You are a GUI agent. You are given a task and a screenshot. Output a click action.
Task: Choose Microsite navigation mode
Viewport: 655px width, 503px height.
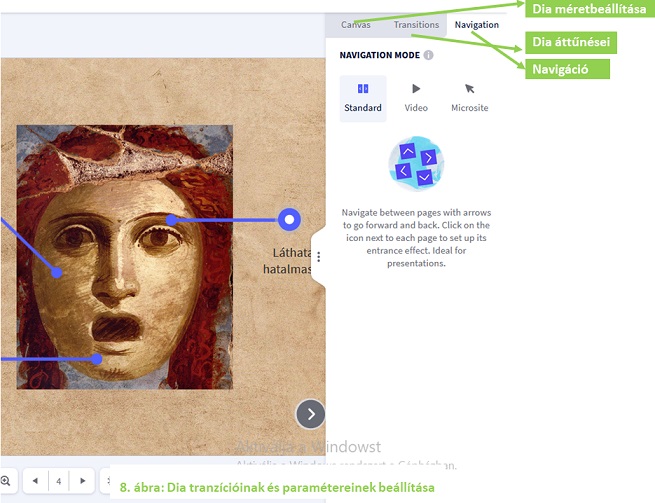(470, 99)
